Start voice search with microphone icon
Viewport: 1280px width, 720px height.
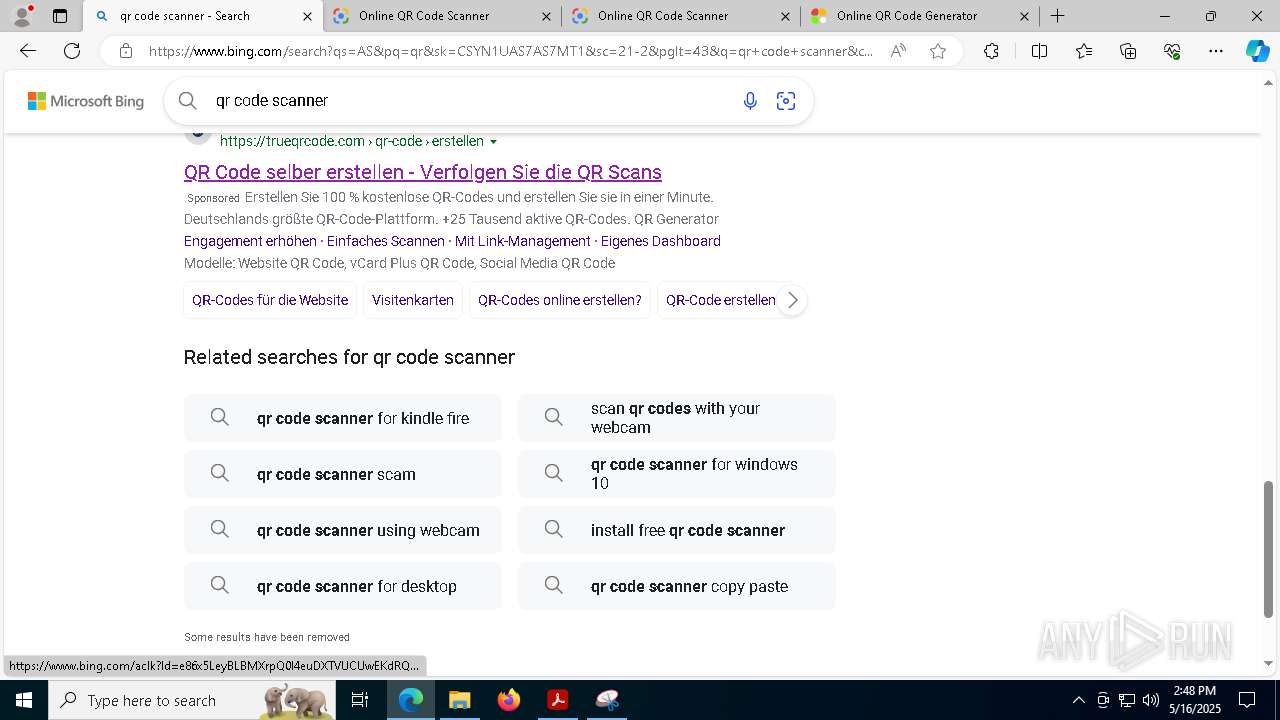pyautogui.click(x=750, y=100)
